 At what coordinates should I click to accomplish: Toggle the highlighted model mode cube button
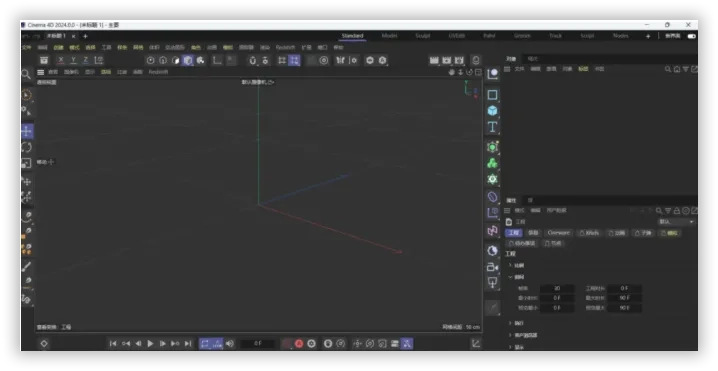point(188,60)
